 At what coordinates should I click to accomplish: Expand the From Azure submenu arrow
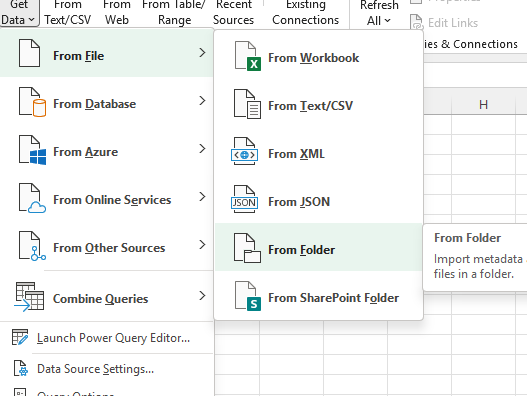pos(202,149)
